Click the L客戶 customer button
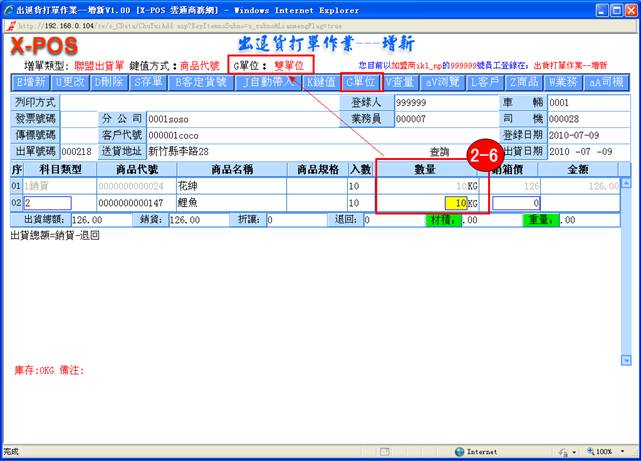This screenshot has height=461, width=641. point(489,82)
